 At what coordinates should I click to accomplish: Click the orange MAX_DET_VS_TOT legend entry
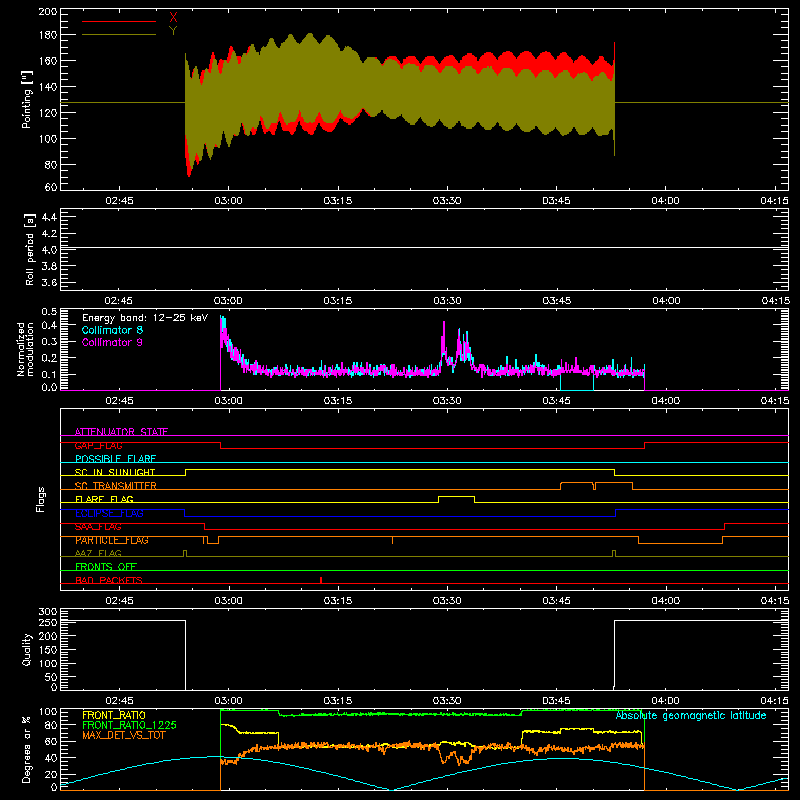(x=123, y=735)
